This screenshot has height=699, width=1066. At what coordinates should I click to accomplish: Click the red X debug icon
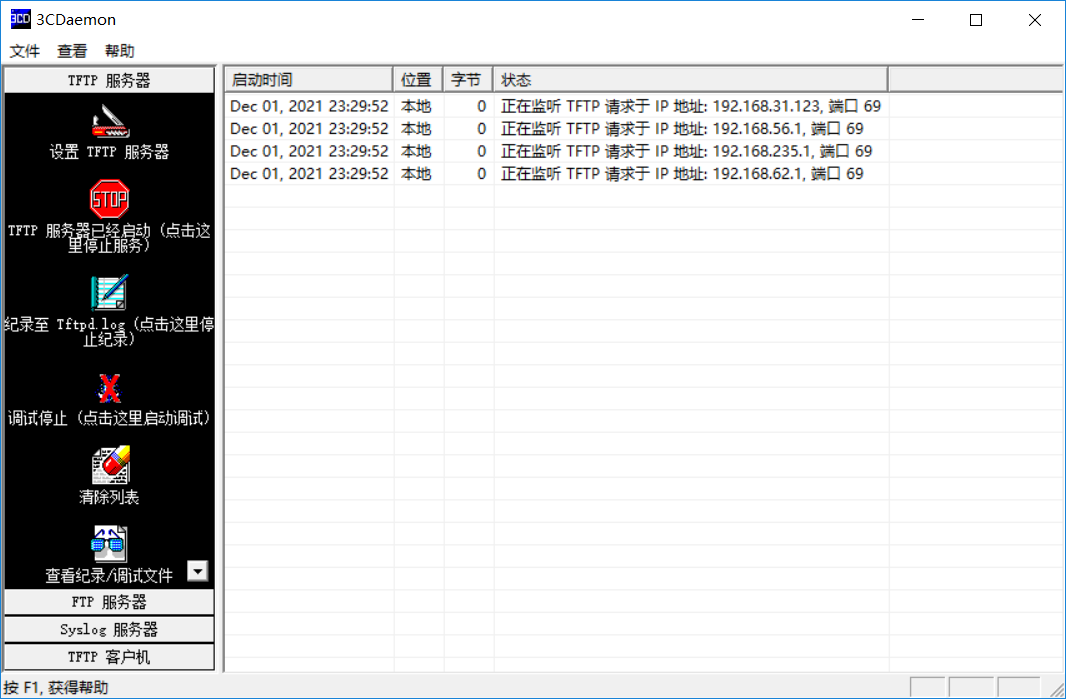click(109, 388)
